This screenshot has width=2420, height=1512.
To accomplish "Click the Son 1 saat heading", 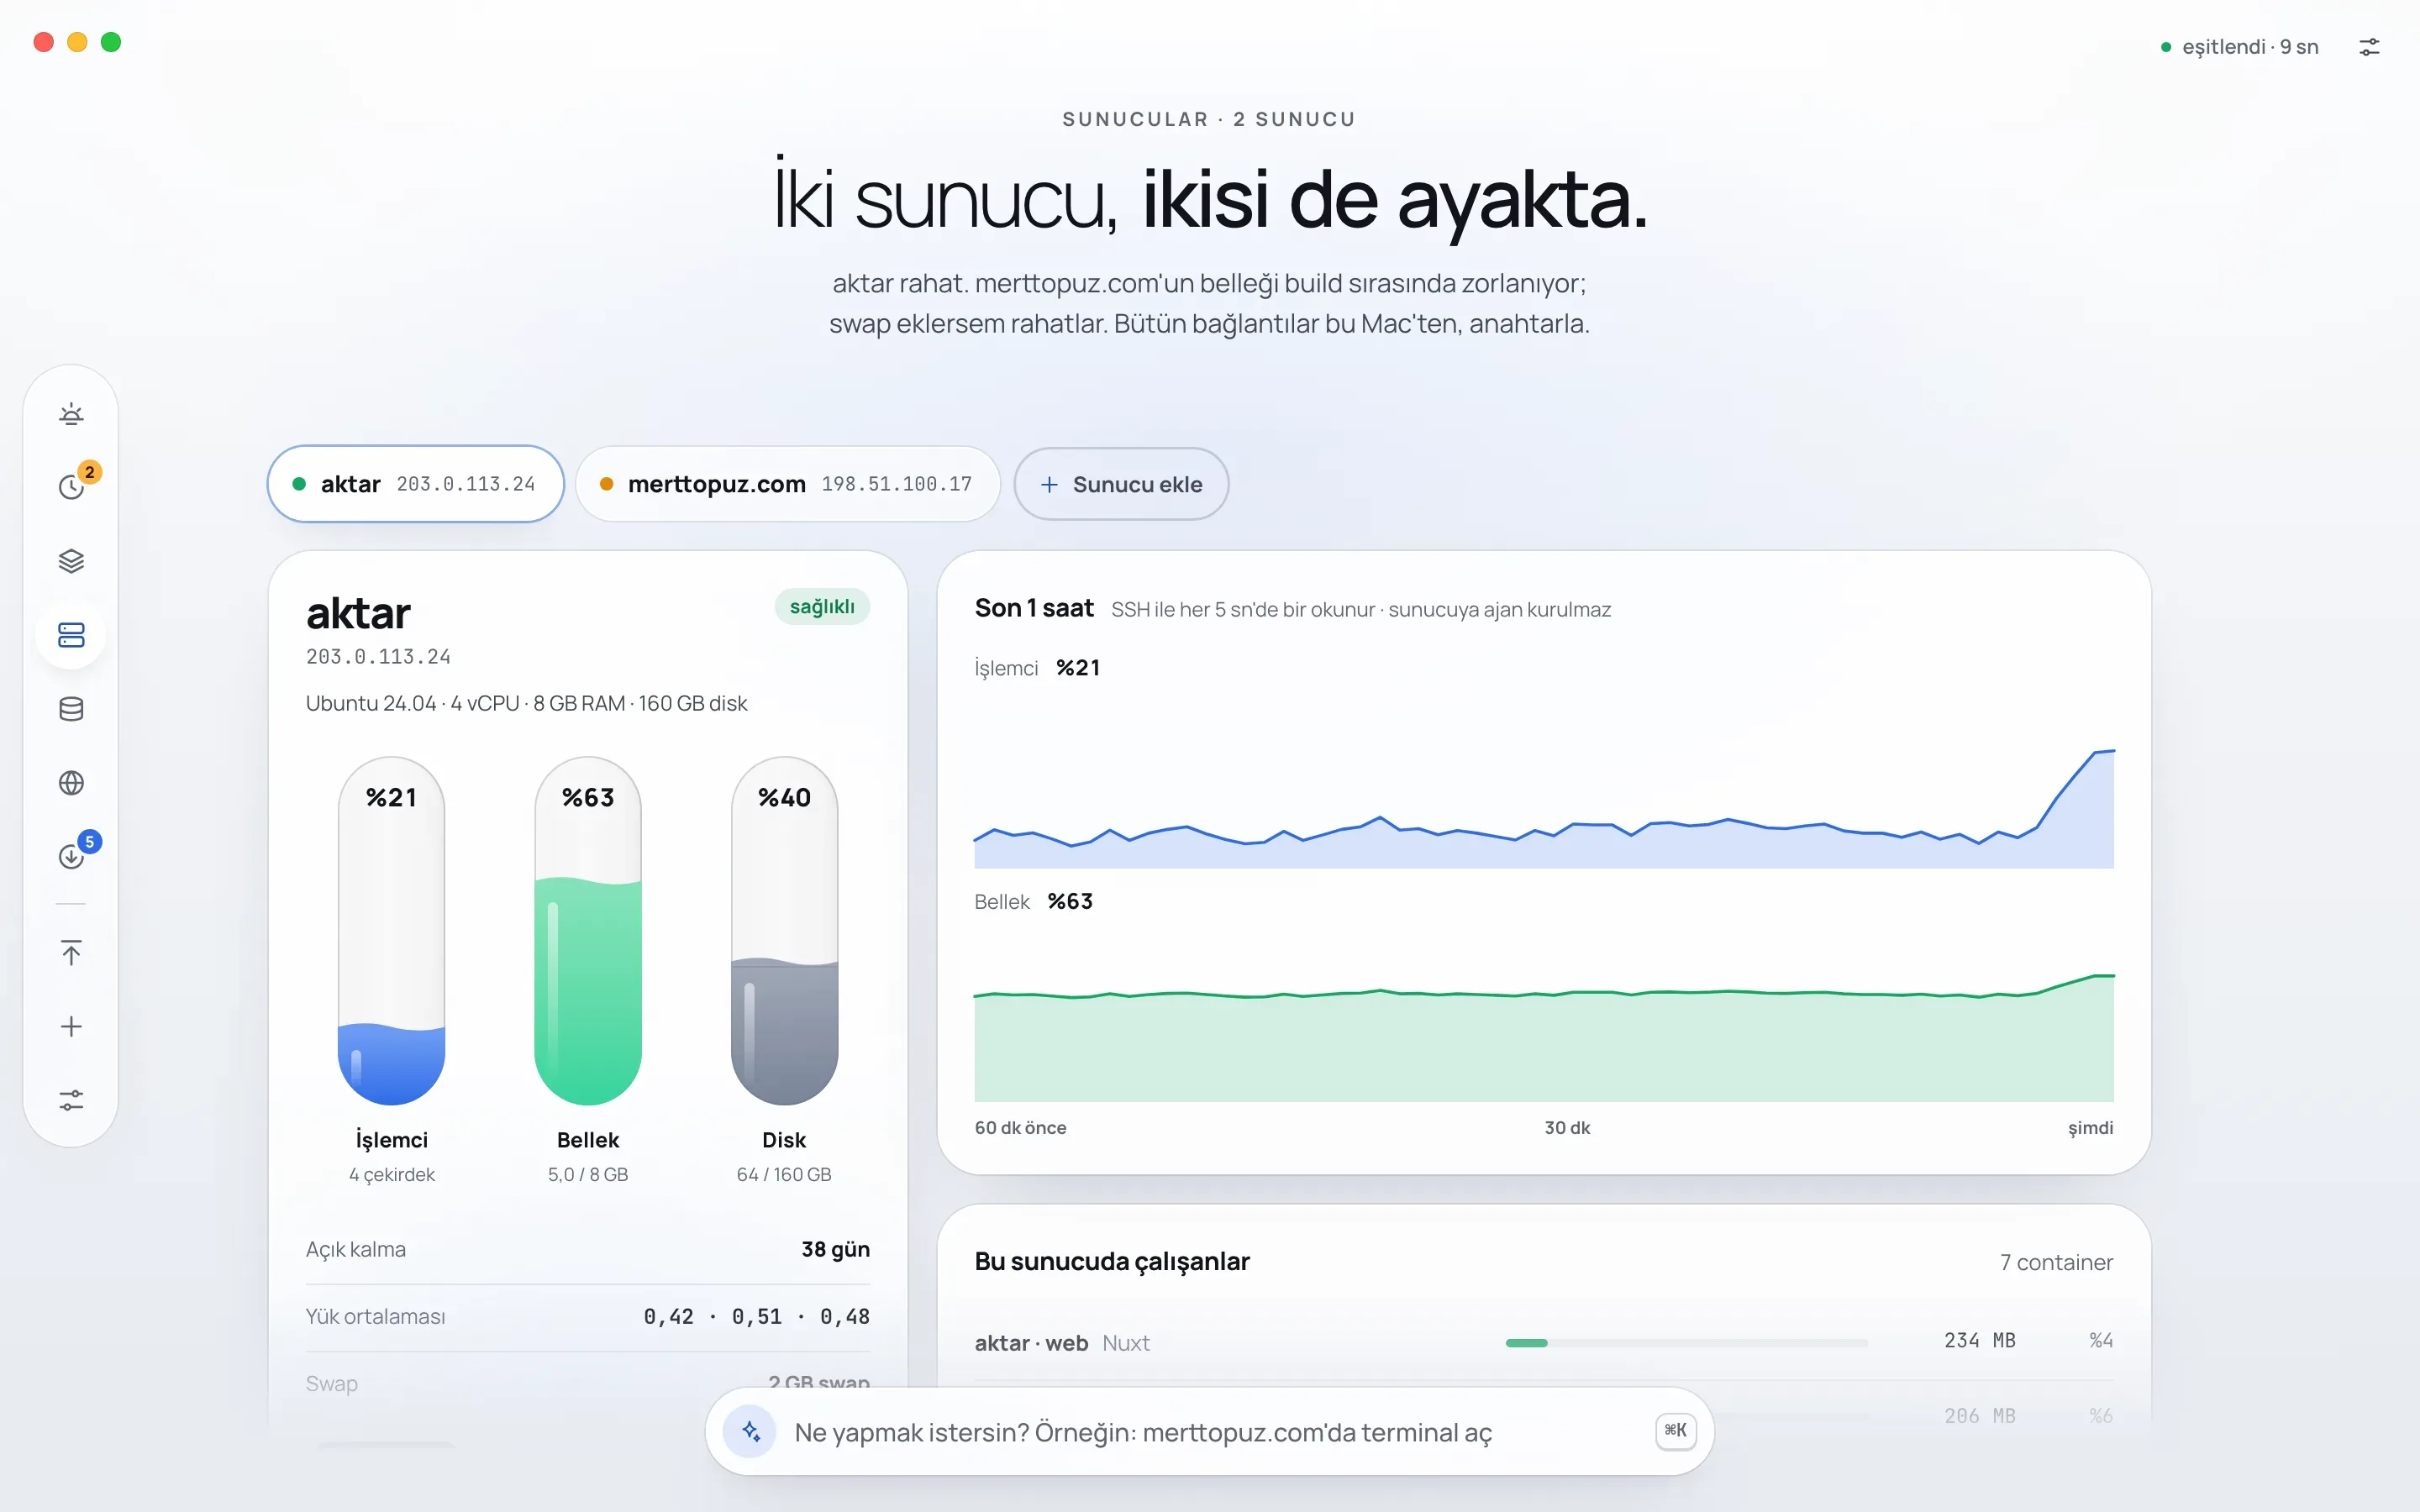I will [x=1034, y=608].
